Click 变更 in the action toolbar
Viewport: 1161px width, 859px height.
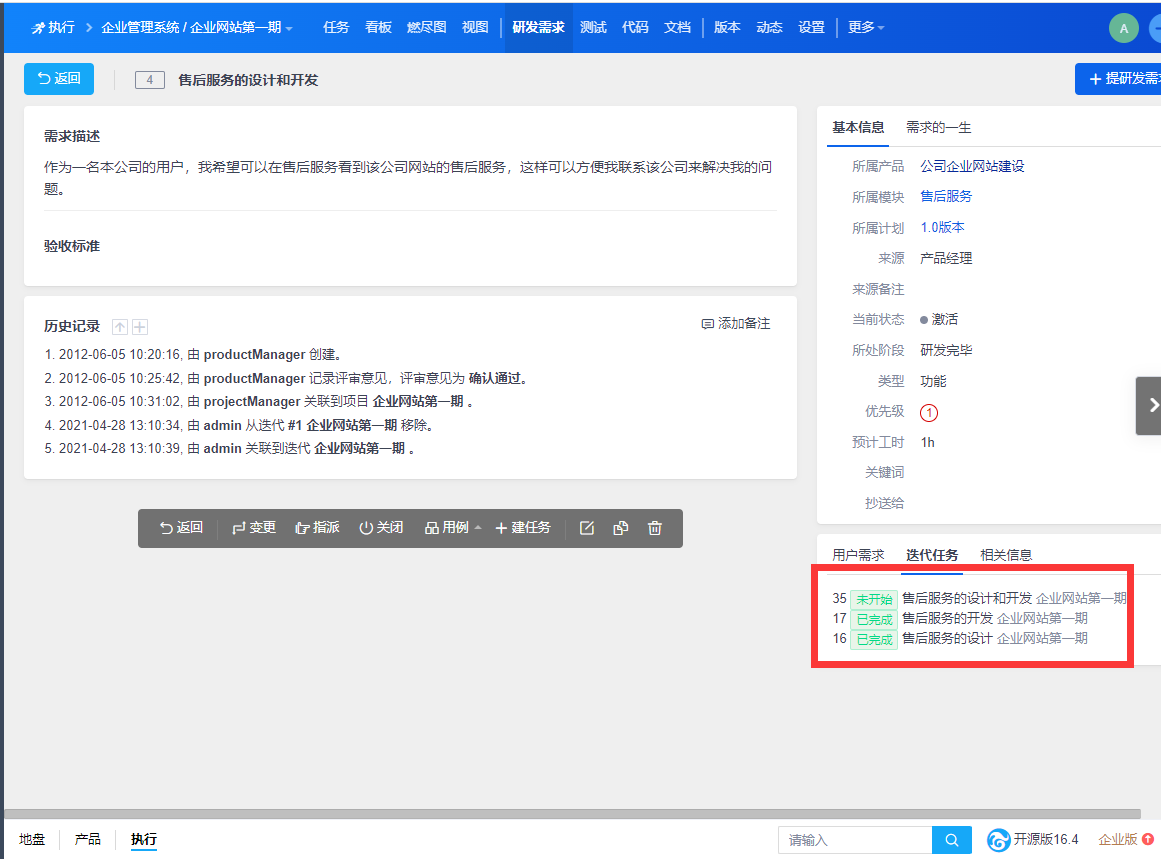(x=254, y=528)
